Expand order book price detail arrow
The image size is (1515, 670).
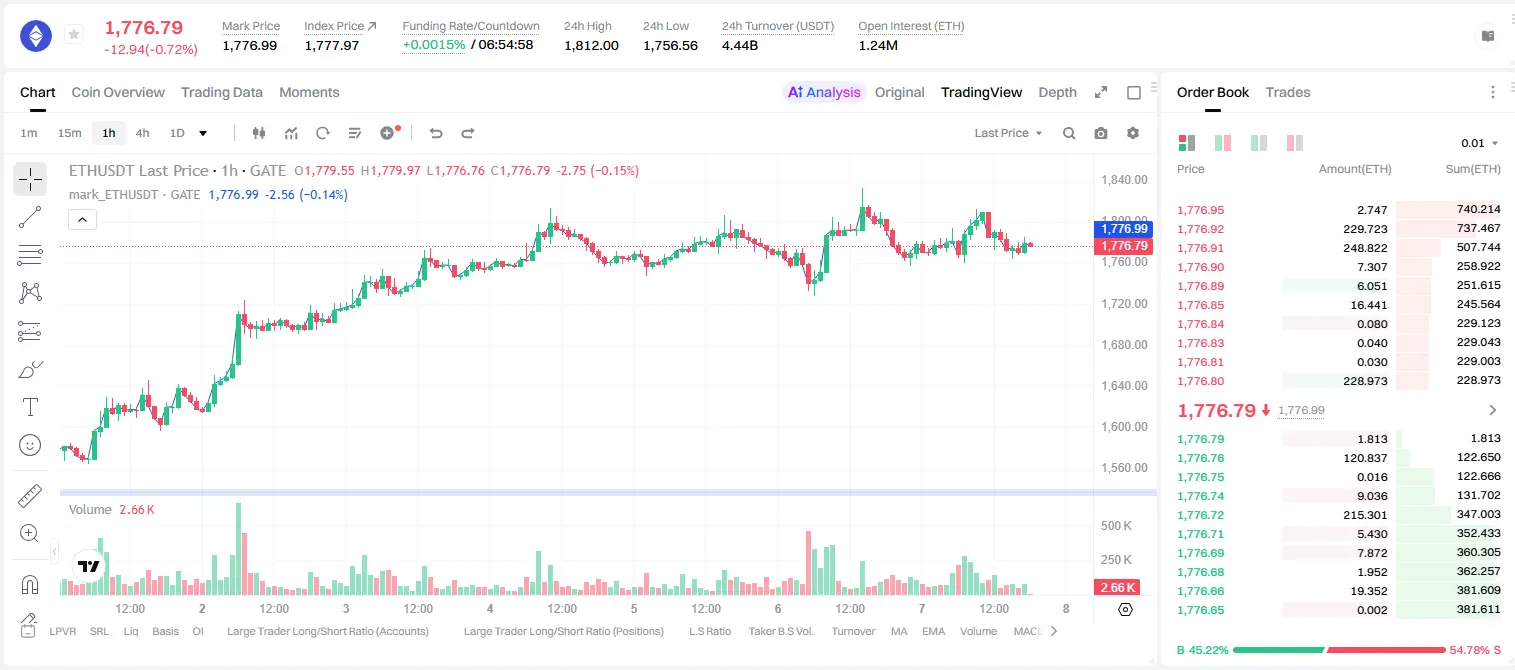(1493, 410)
